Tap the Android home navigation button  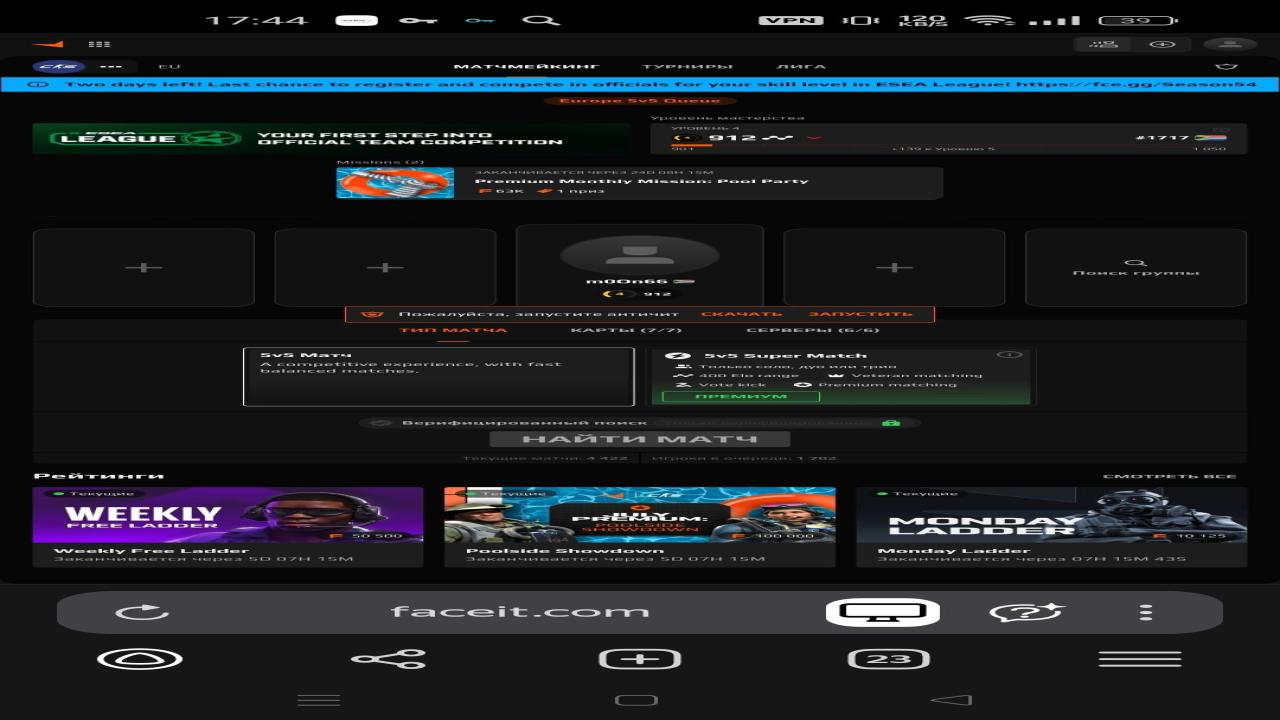pos(636,700)
